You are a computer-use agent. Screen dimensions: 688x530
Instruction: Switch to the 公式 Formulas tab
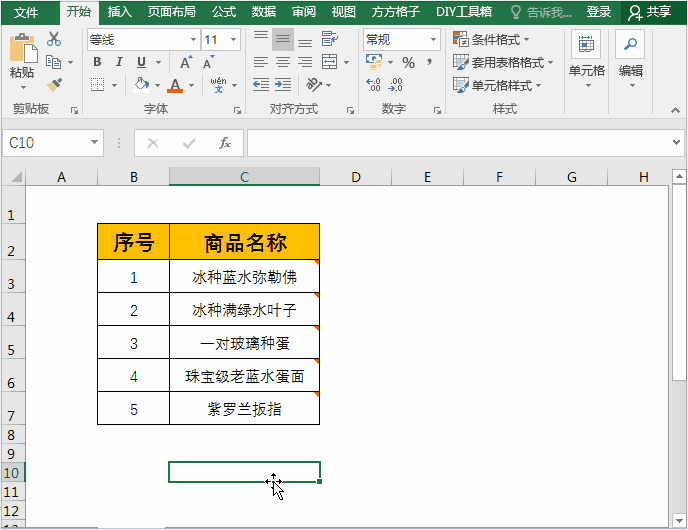(224, 12)
